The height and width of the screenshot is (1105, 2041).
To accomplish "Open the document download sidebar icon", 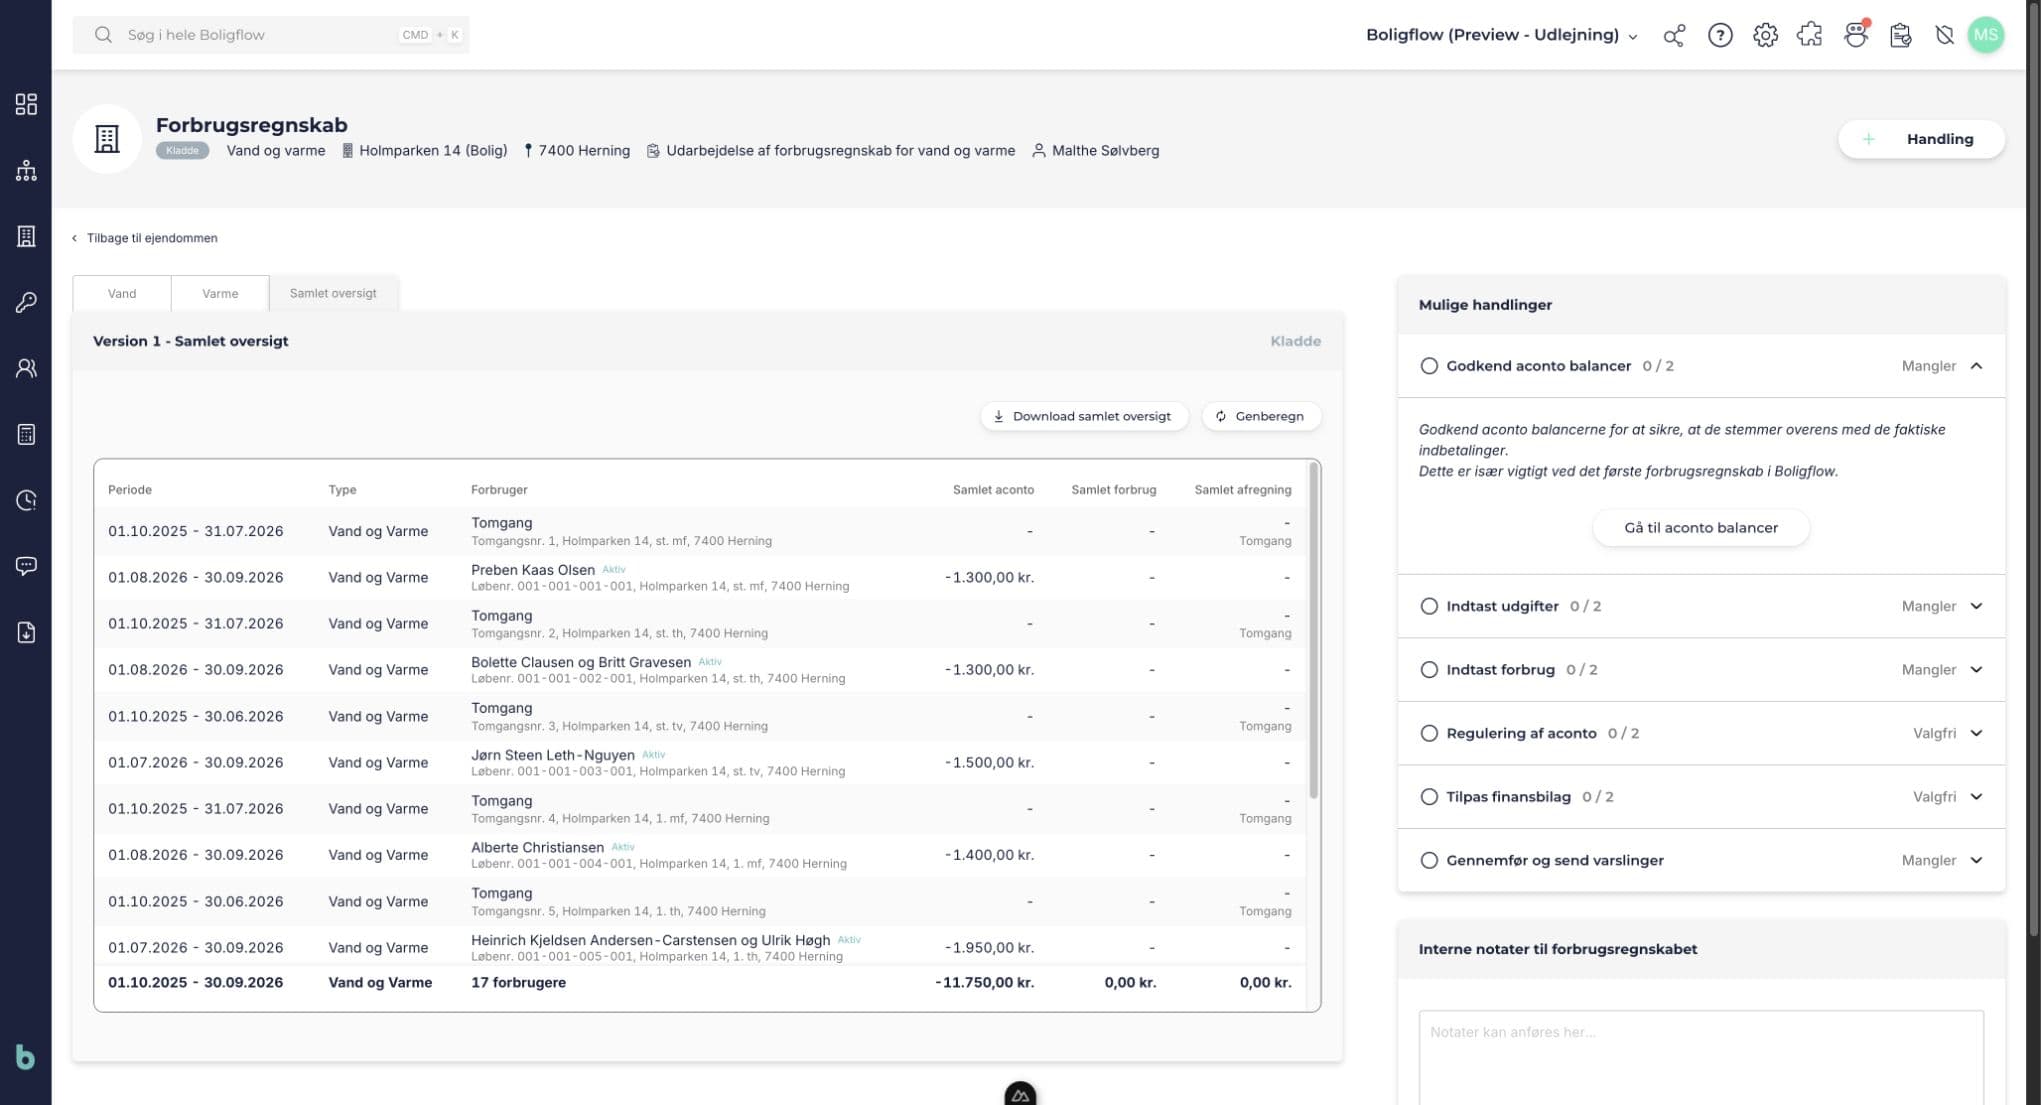I will coord(26,632).
